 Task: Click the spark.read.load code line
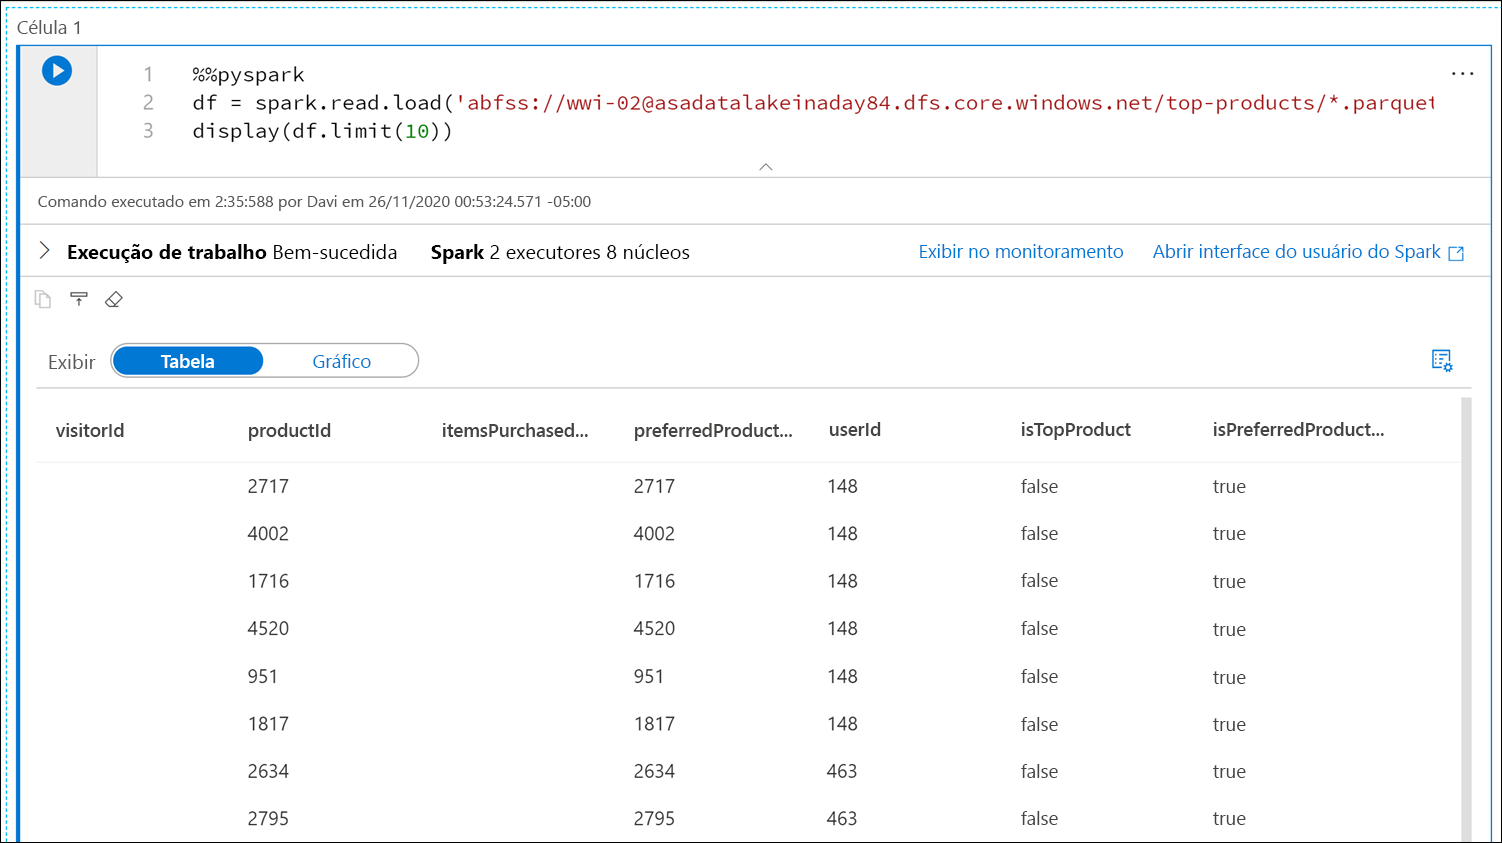[813, 103]
